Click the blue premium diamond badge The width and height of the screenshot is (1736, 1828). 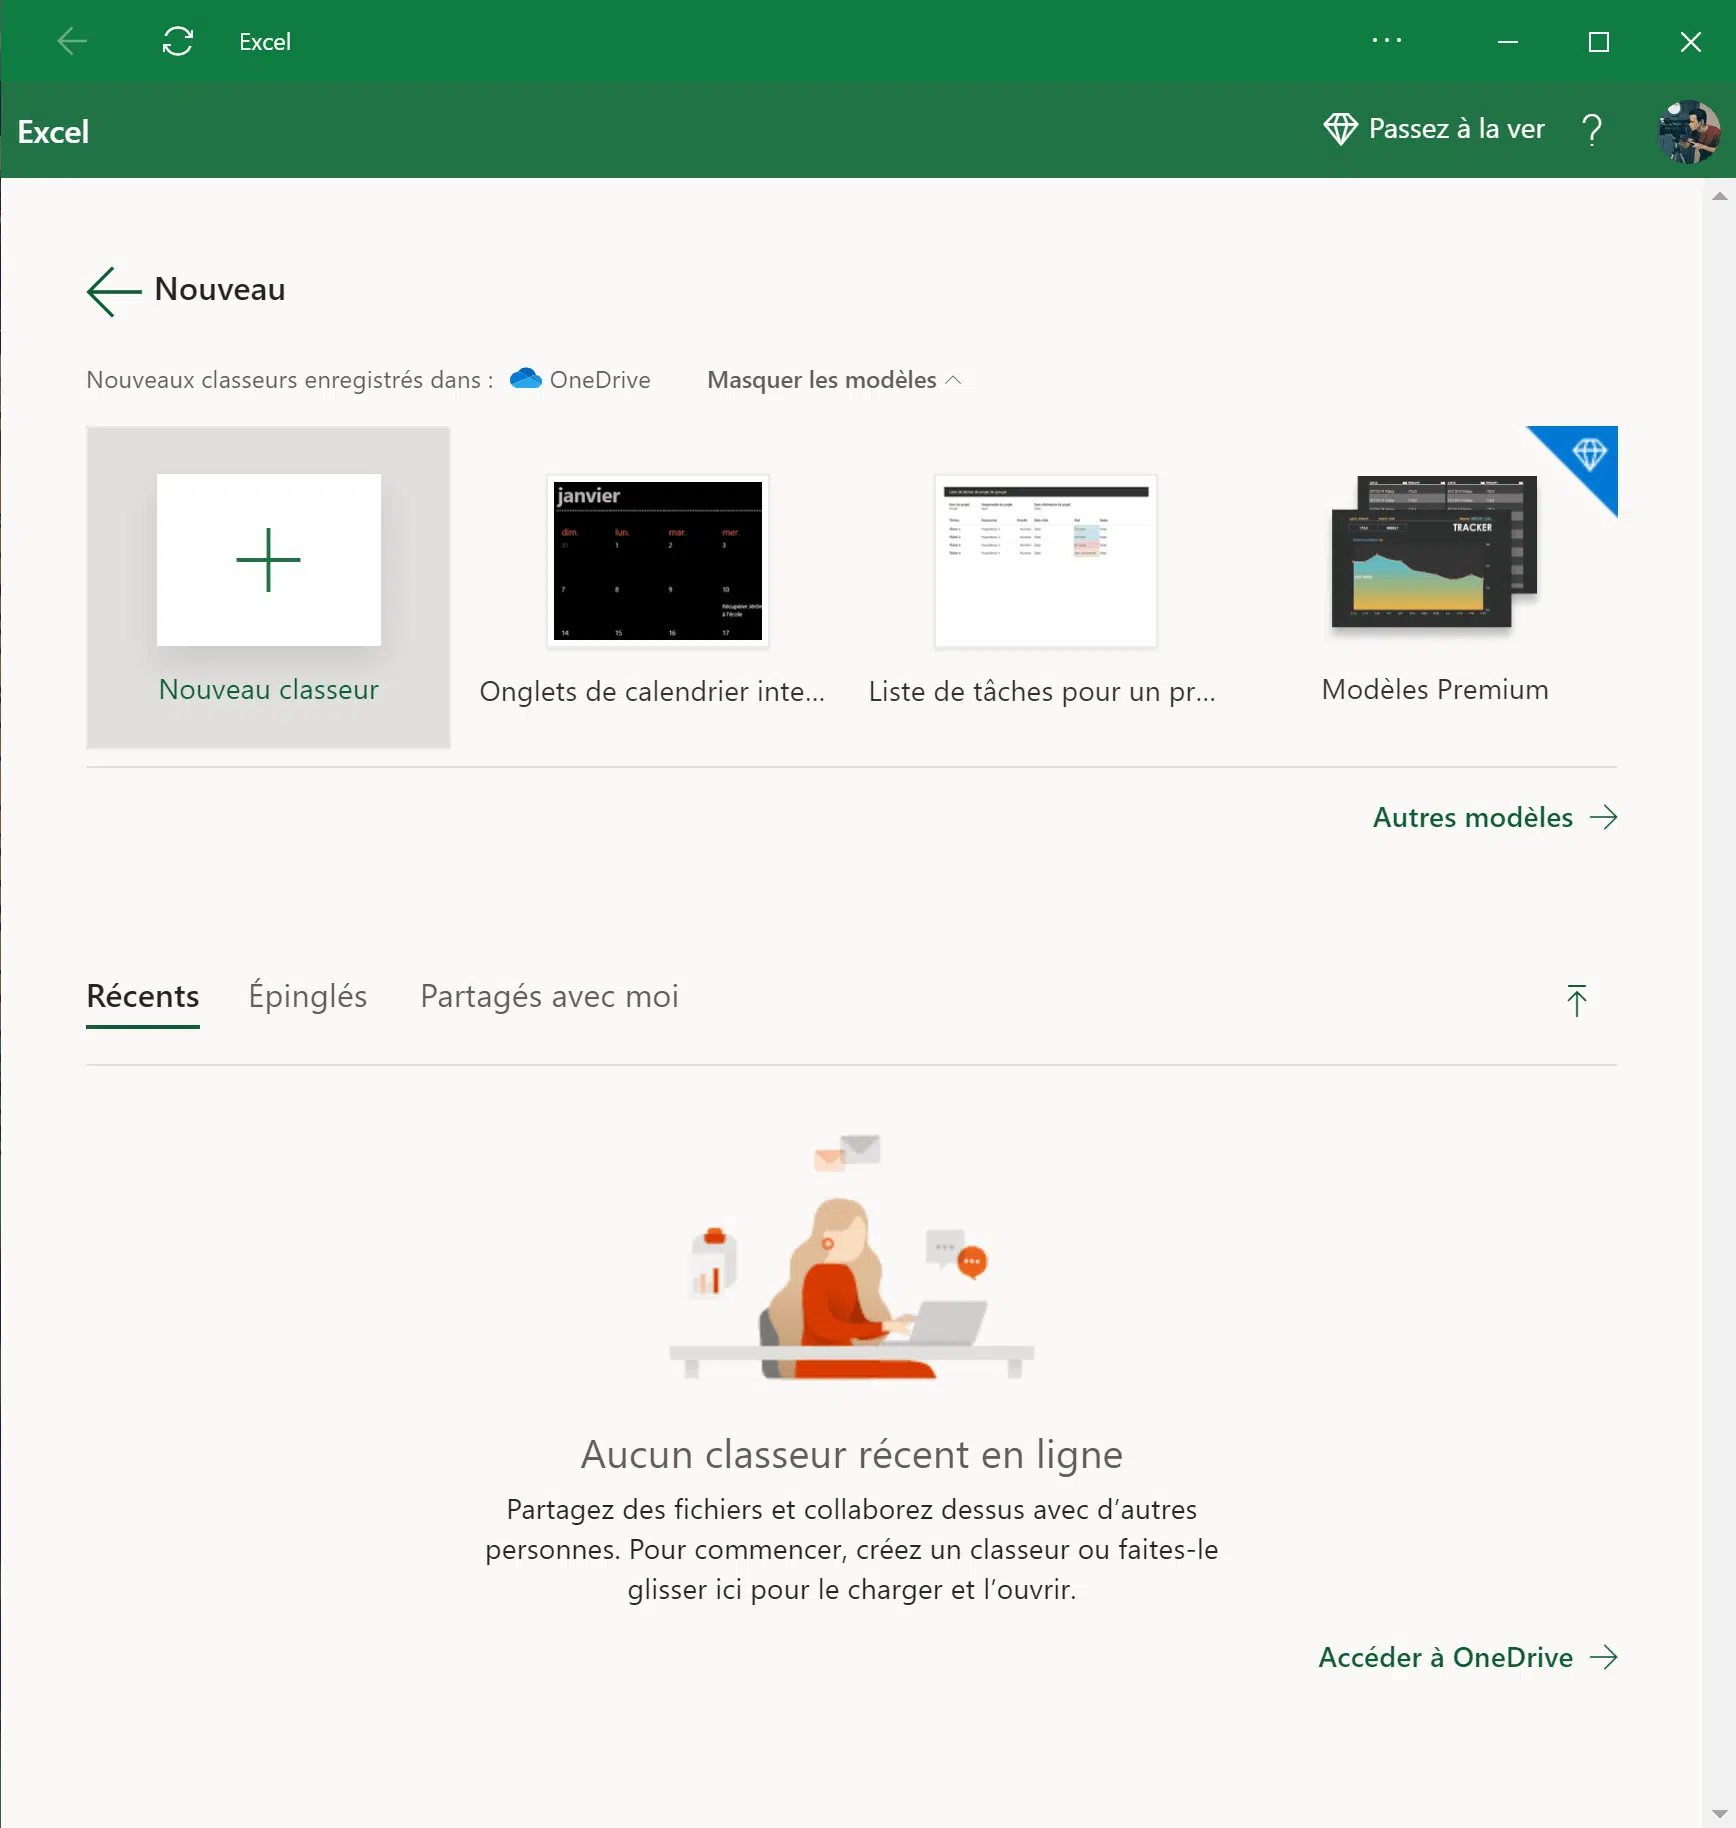click(x=1588, y=456)
